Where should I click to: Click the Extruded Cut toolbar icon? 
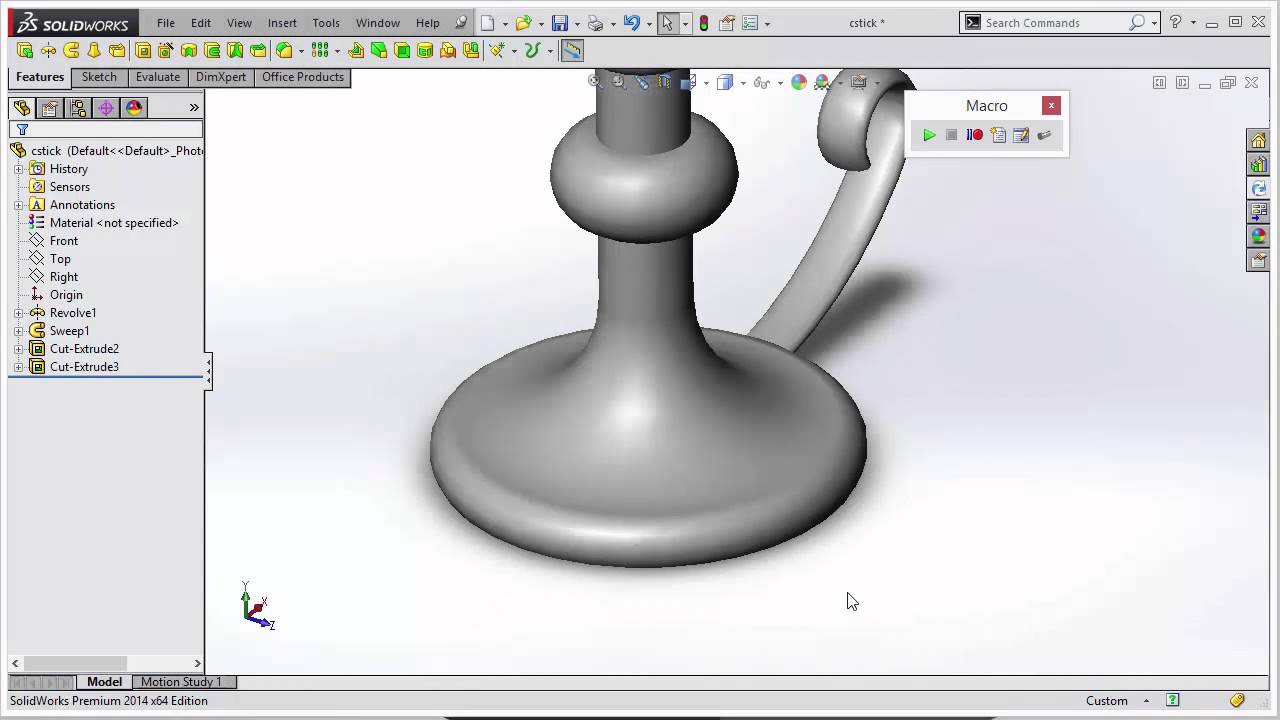(x=143, y=50)
